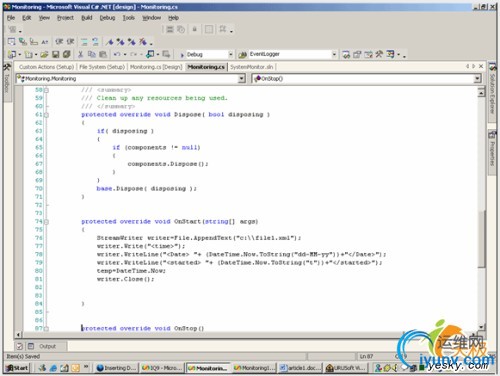Image resolution: width=500 pixels, height=376 pixels.
Task: Click the Toolbox hammer icon in left sidebar
Action: pos(7,67)
